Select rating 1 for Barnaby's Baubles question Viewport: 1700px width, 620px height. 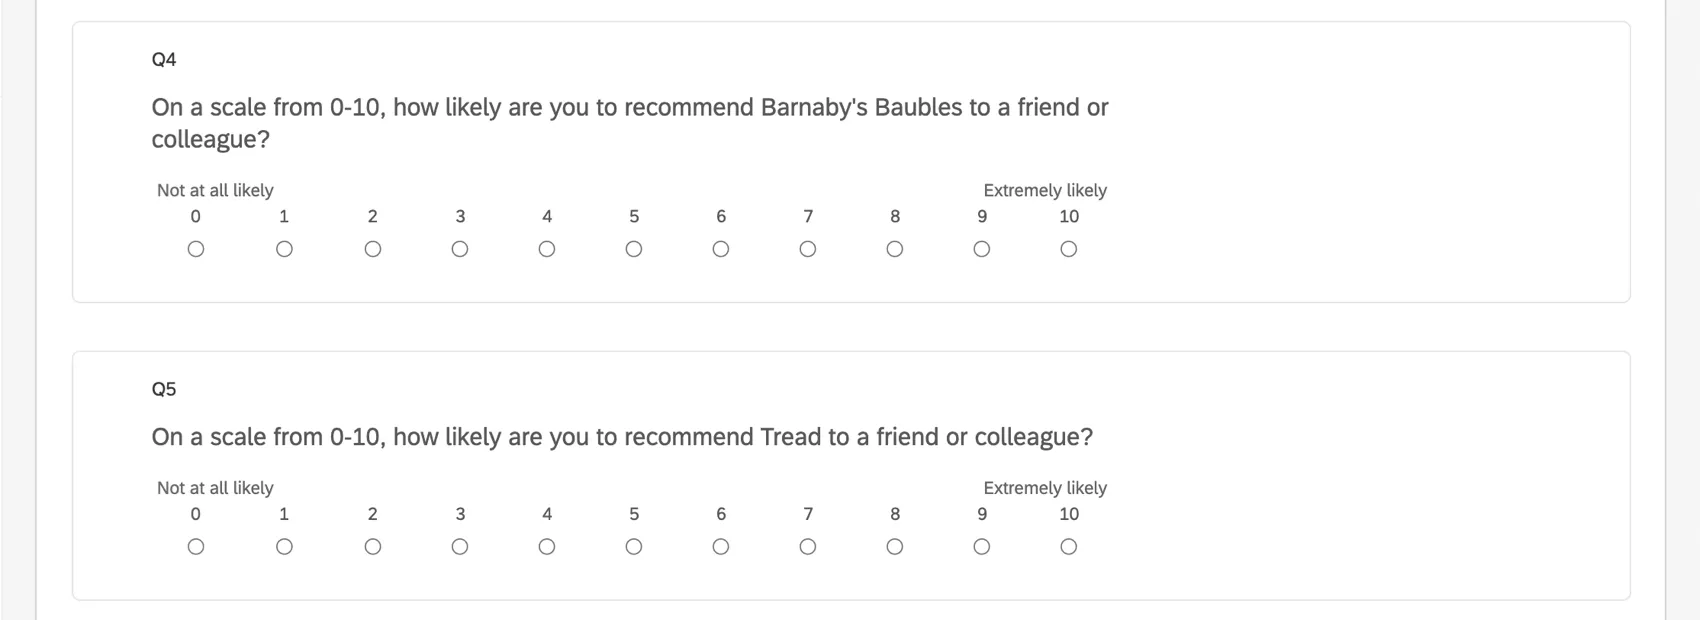tap(284, 248)
